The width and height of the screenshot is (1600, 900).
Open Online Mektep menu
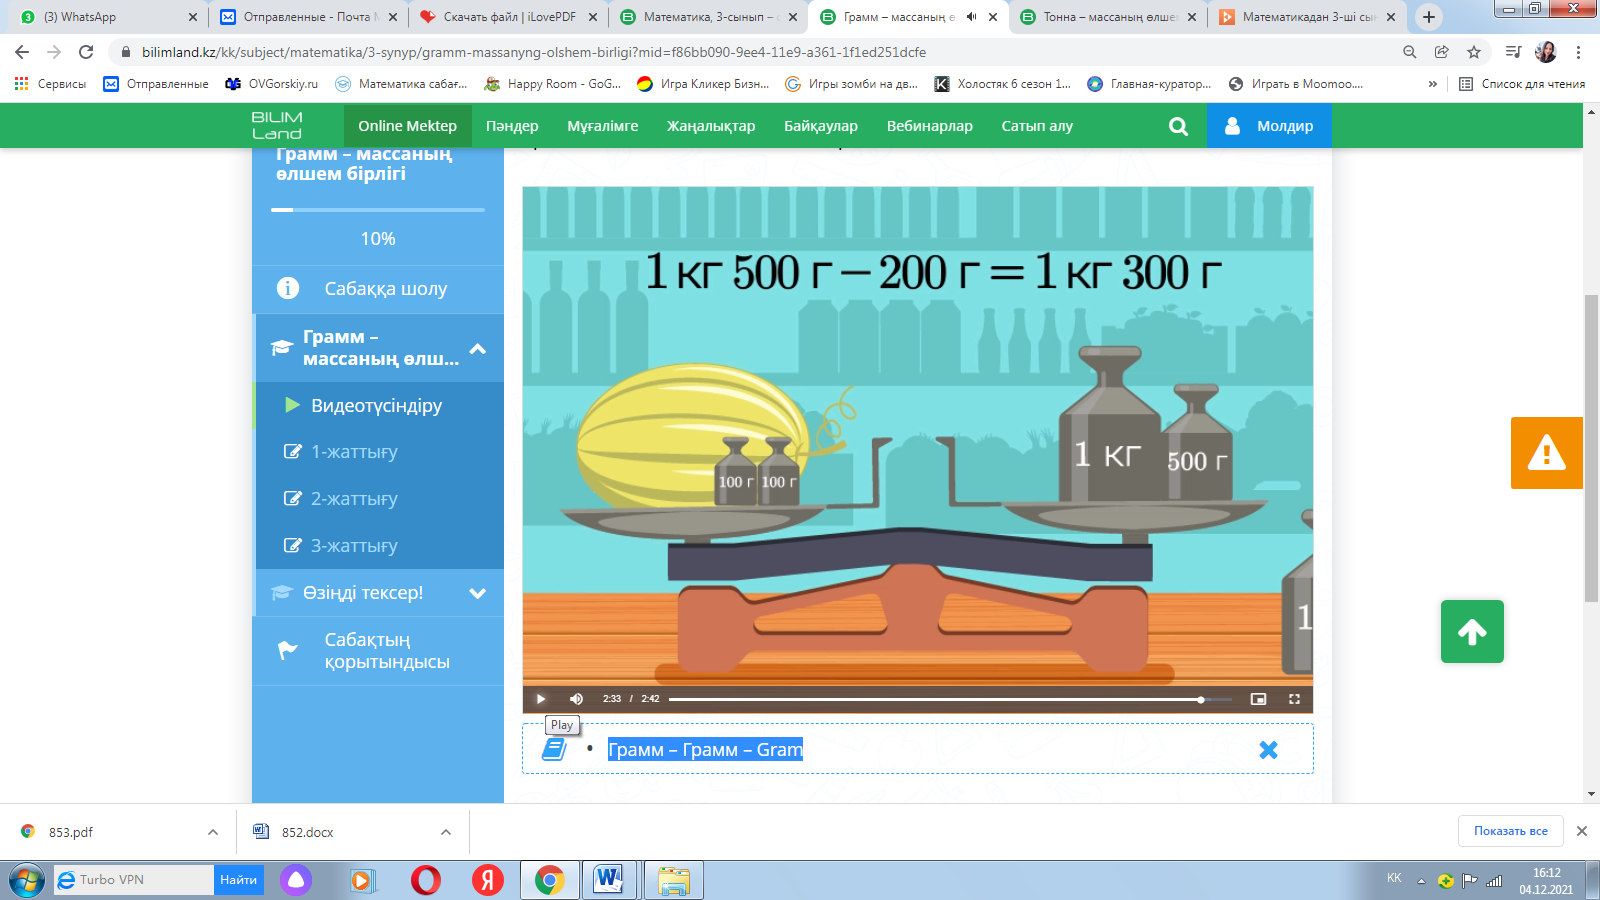pos(408,126)
